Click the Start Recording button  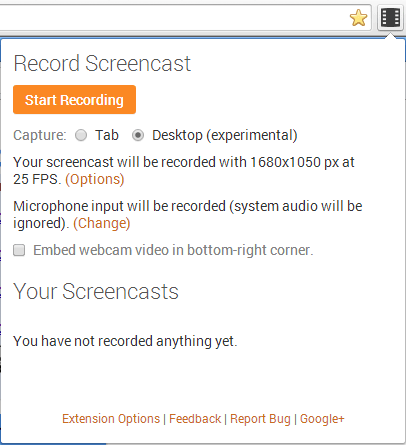coord(74,100)
